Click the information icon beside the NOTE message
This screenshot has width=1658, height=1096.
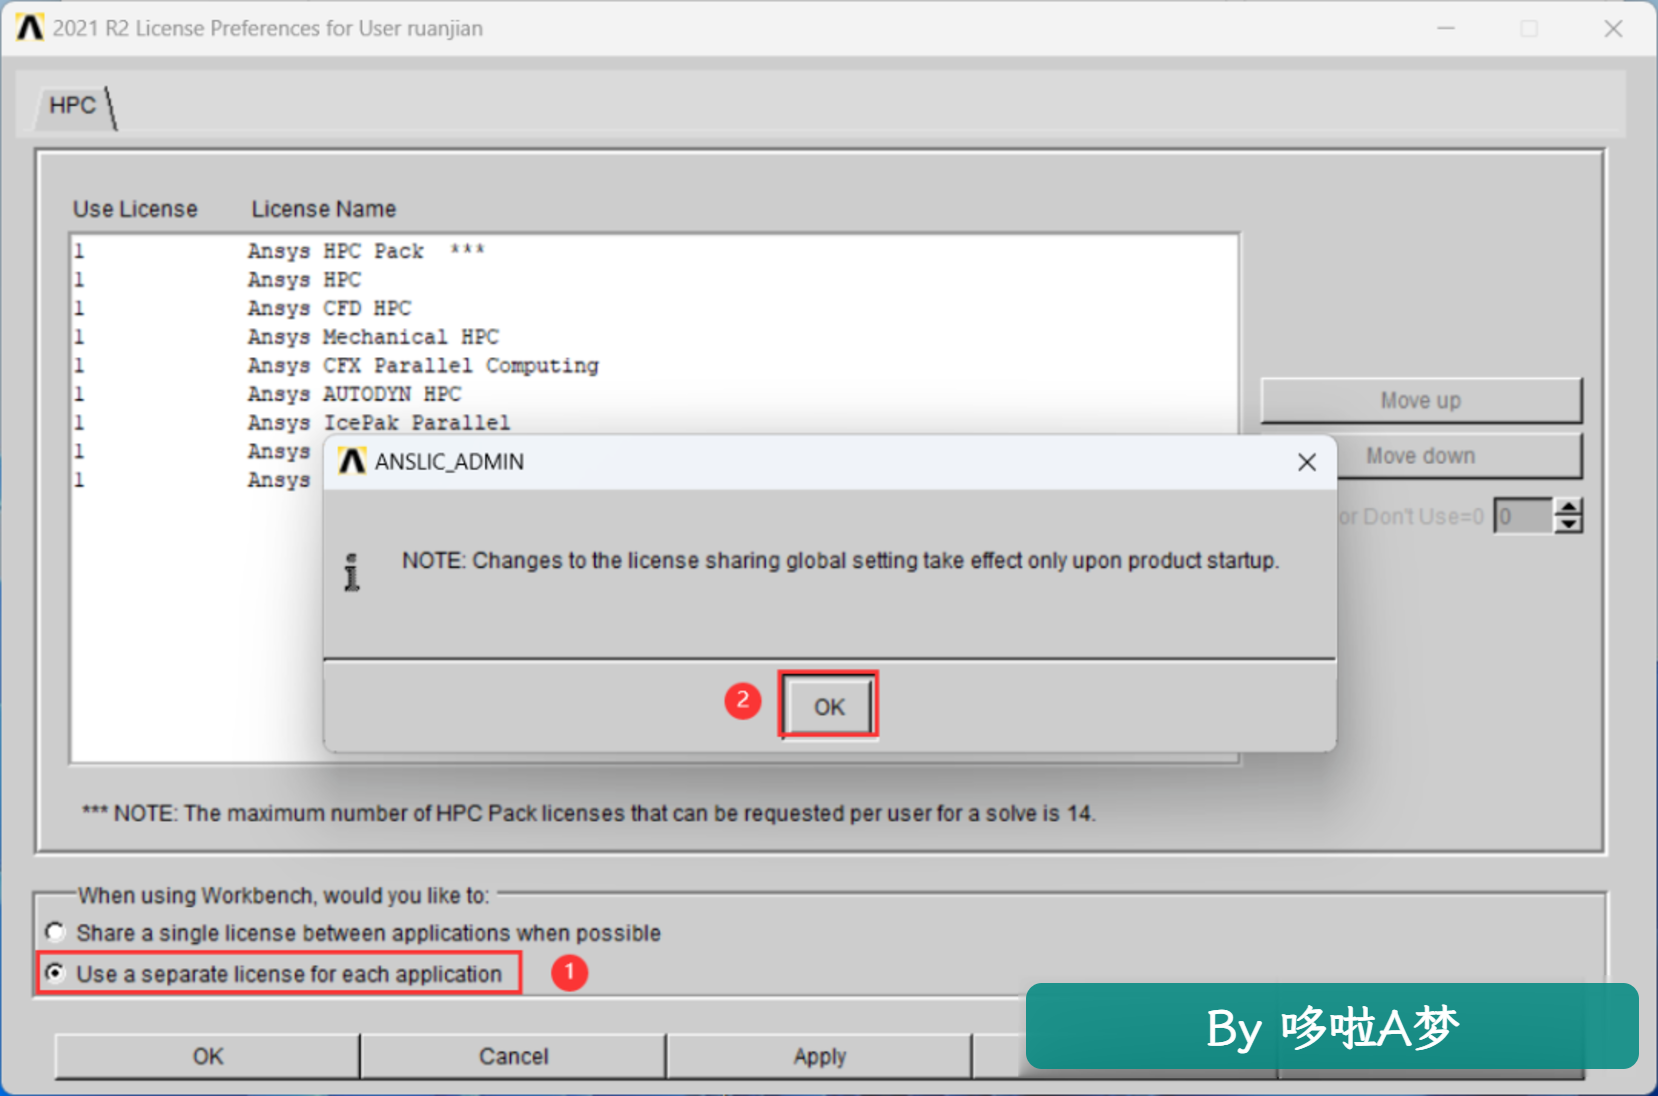tap(352, 572)
